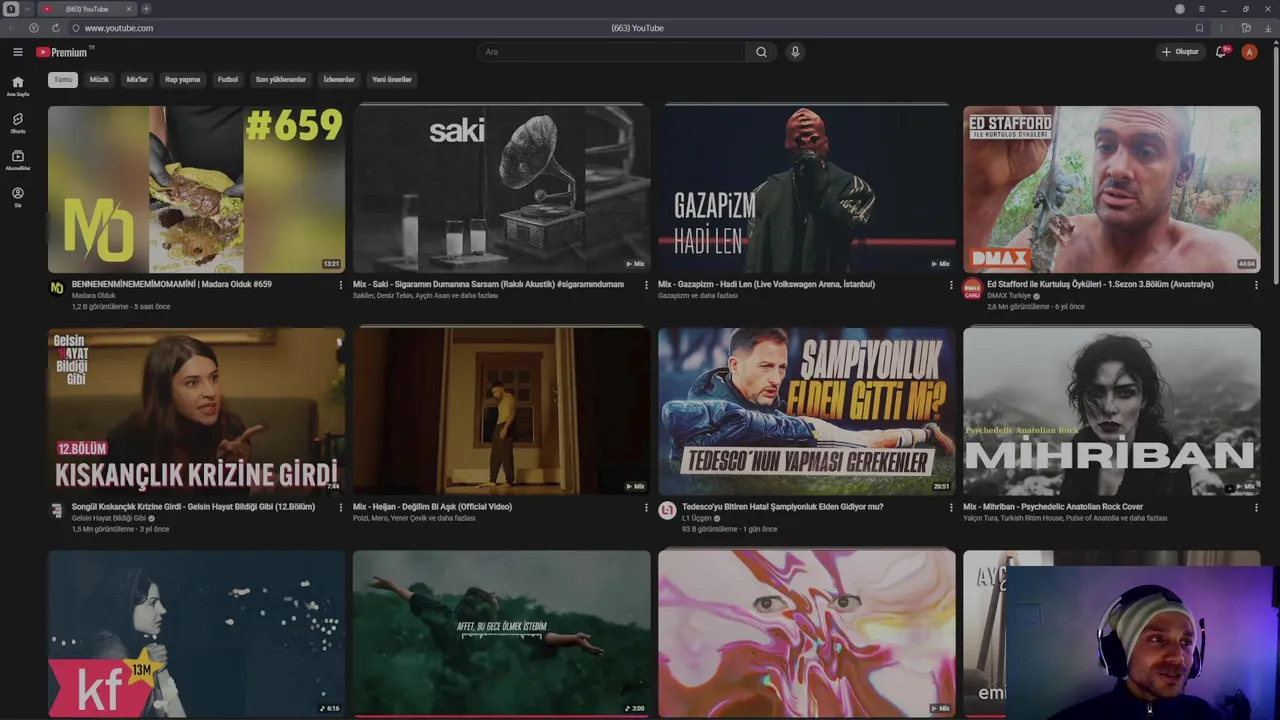Select the Rap yapma filter chip
Image resolution: width=1280 pixels, height=720 pixels.
click(x=183, y=79)
